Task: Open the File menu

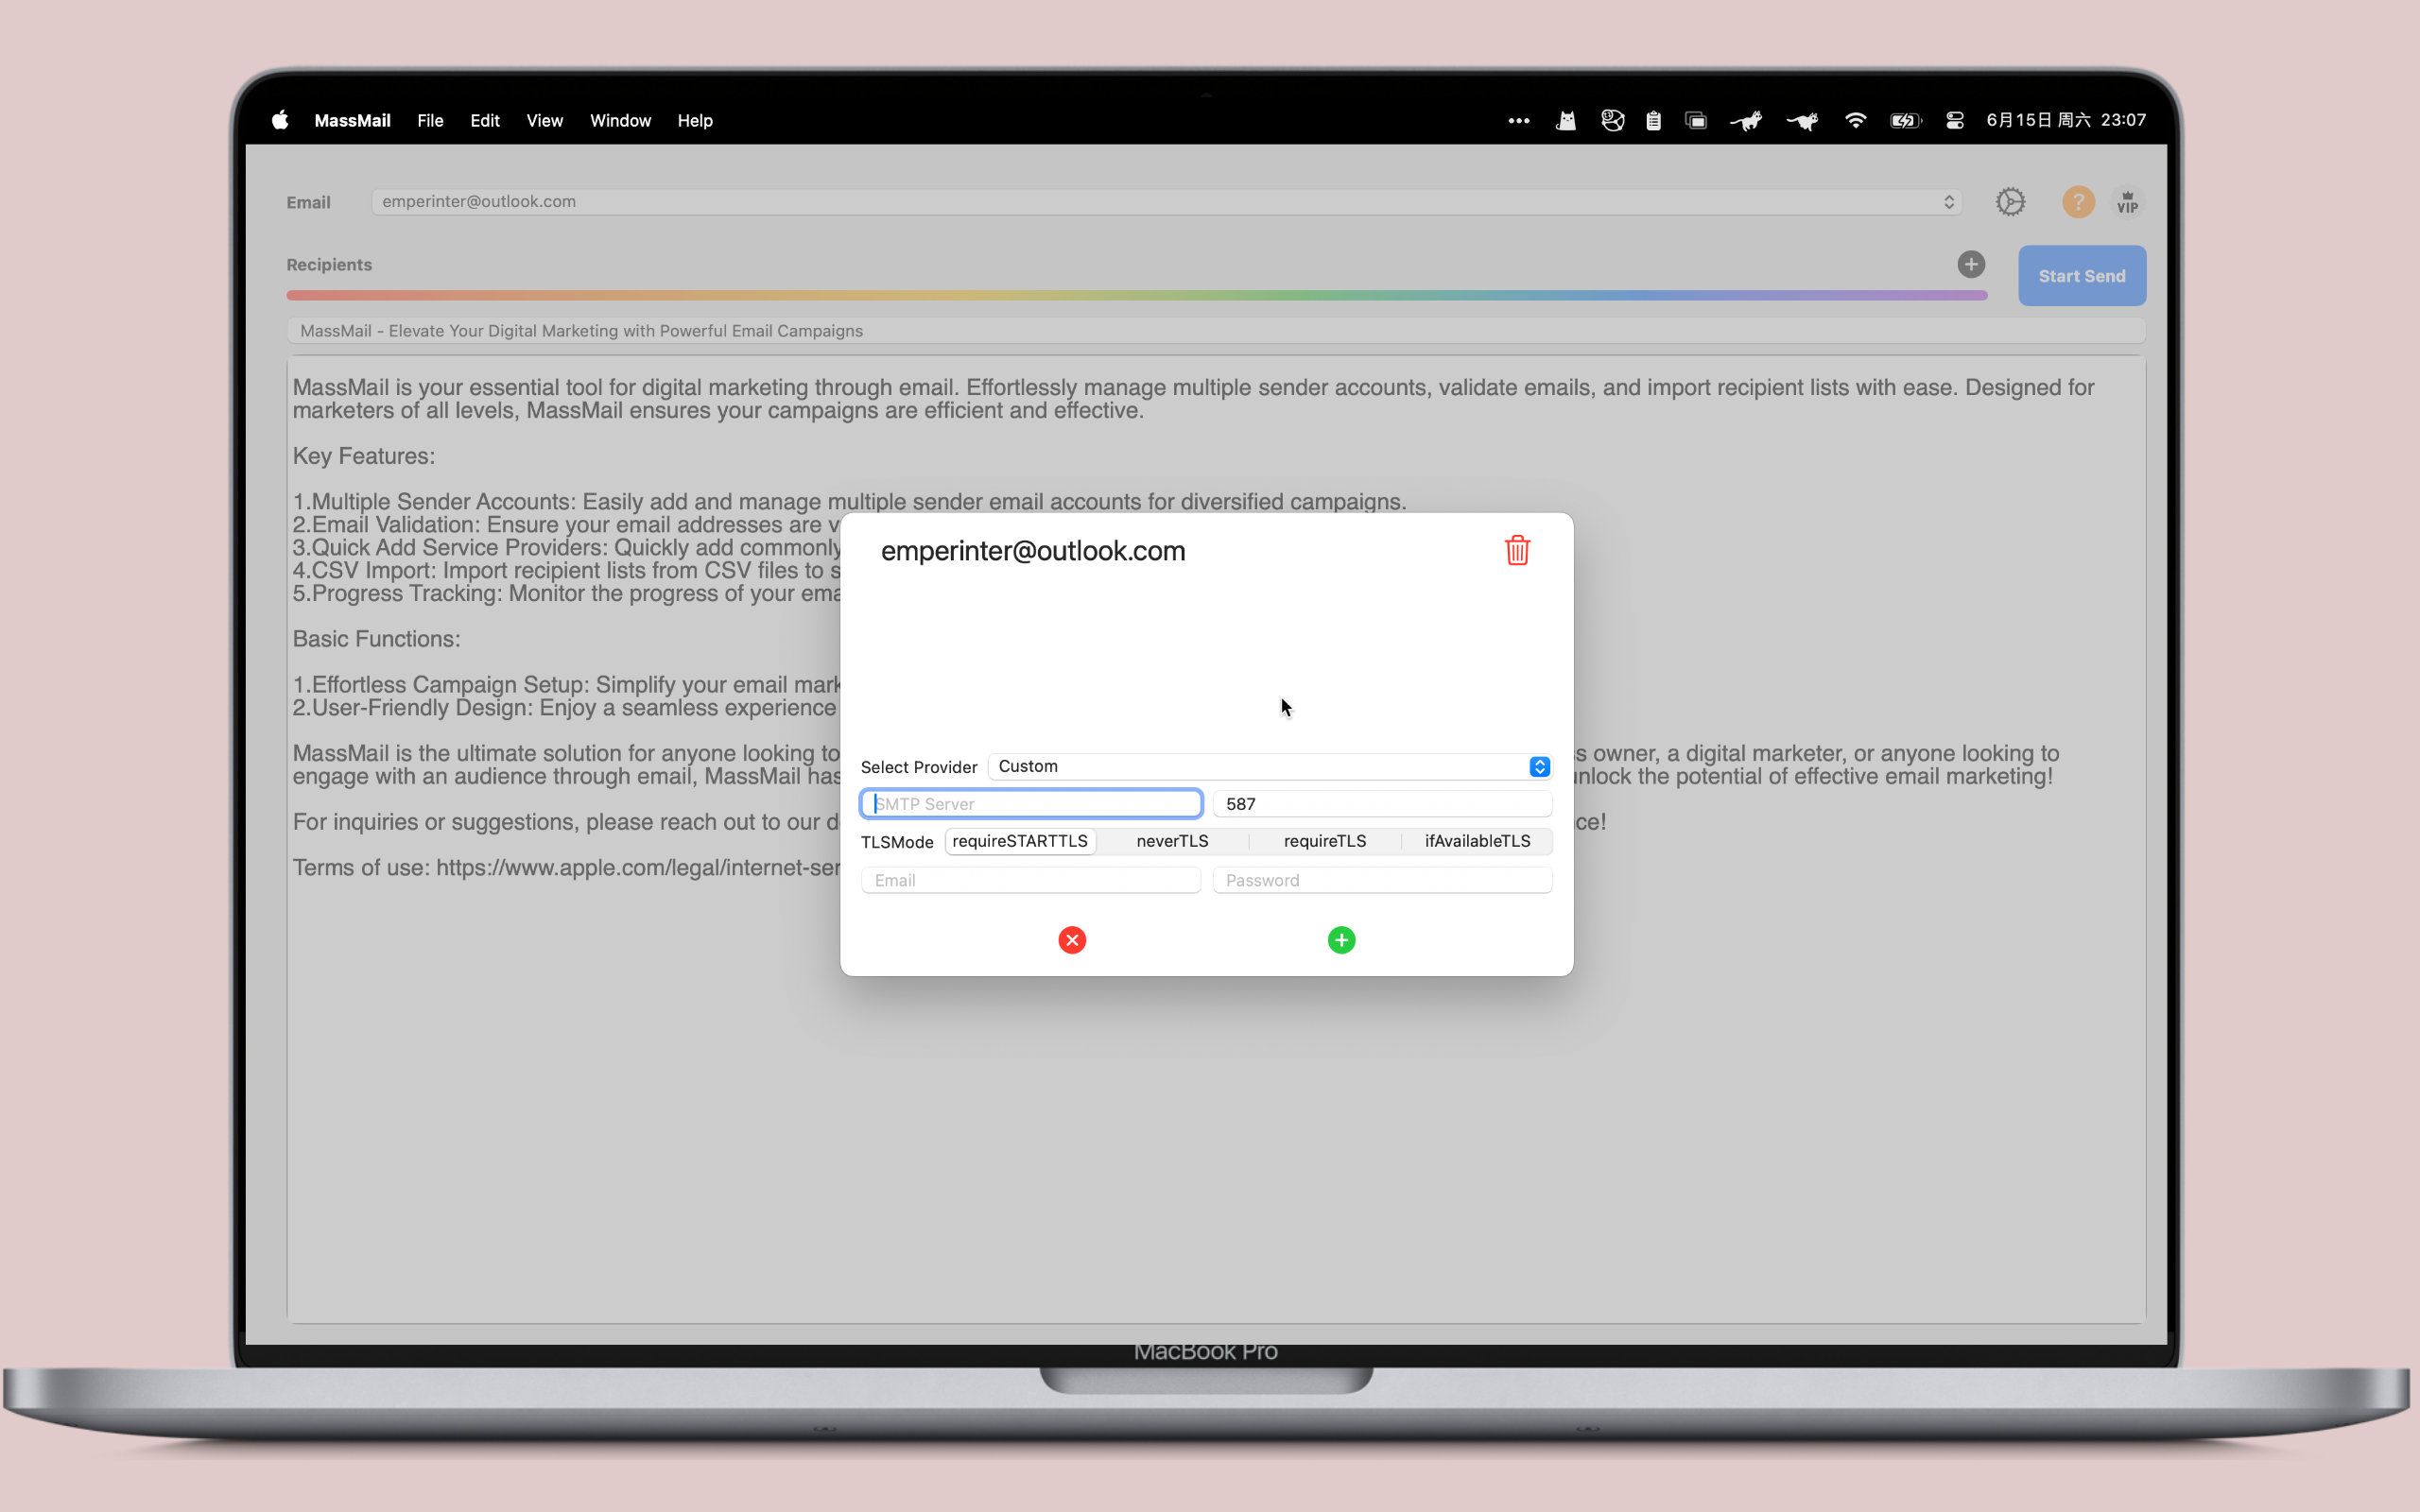Action: tap(430, 121)
